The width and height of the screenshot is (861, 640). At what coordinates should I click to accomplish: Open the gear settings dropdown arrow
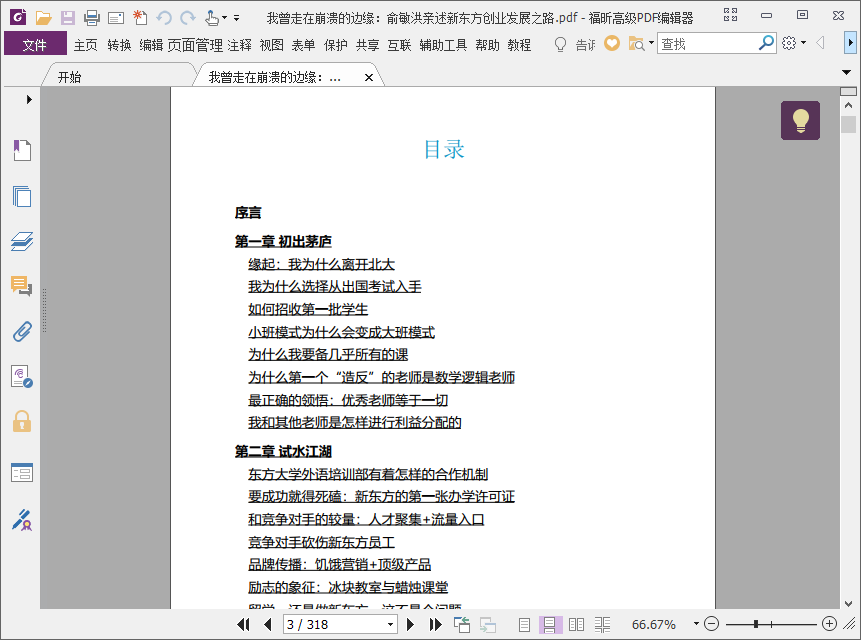[803, 42]
